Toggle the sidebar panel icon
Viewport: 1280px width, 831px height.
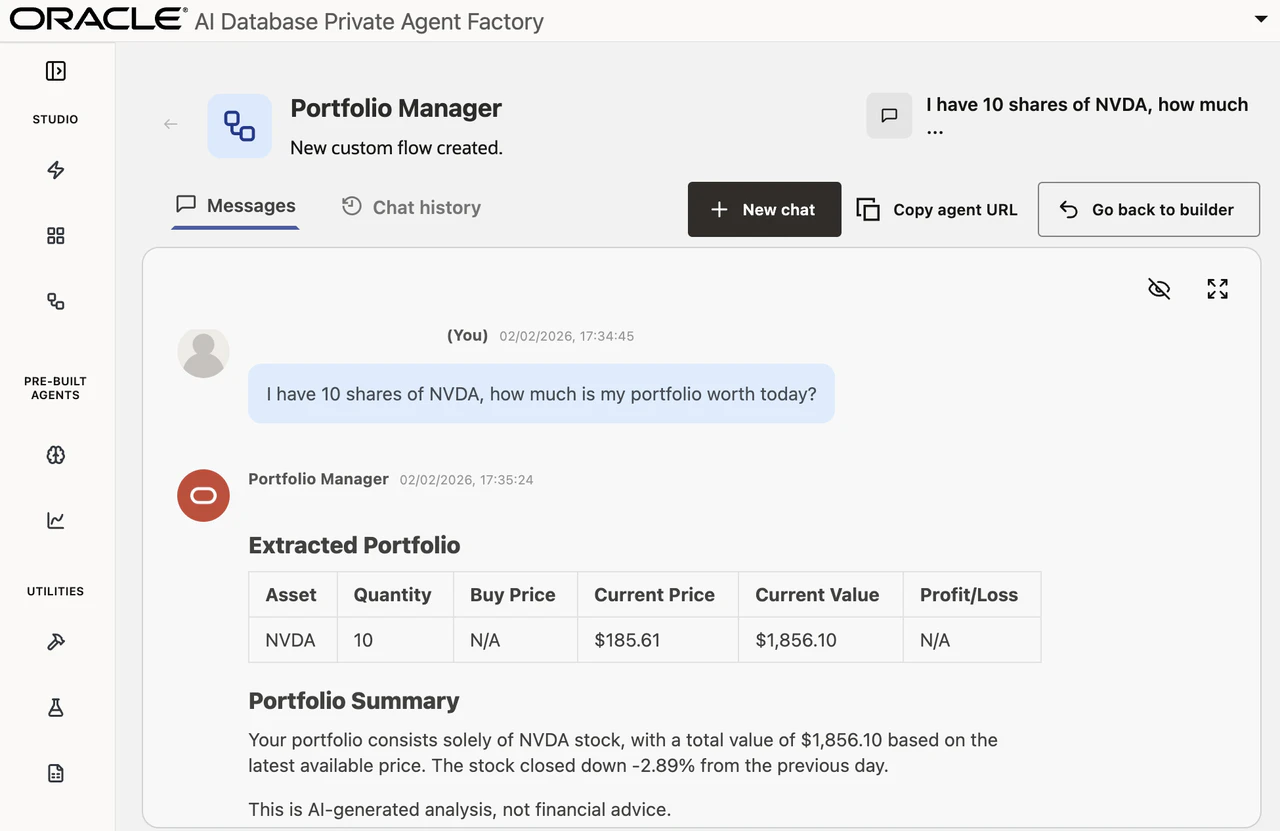coord(56,71)
